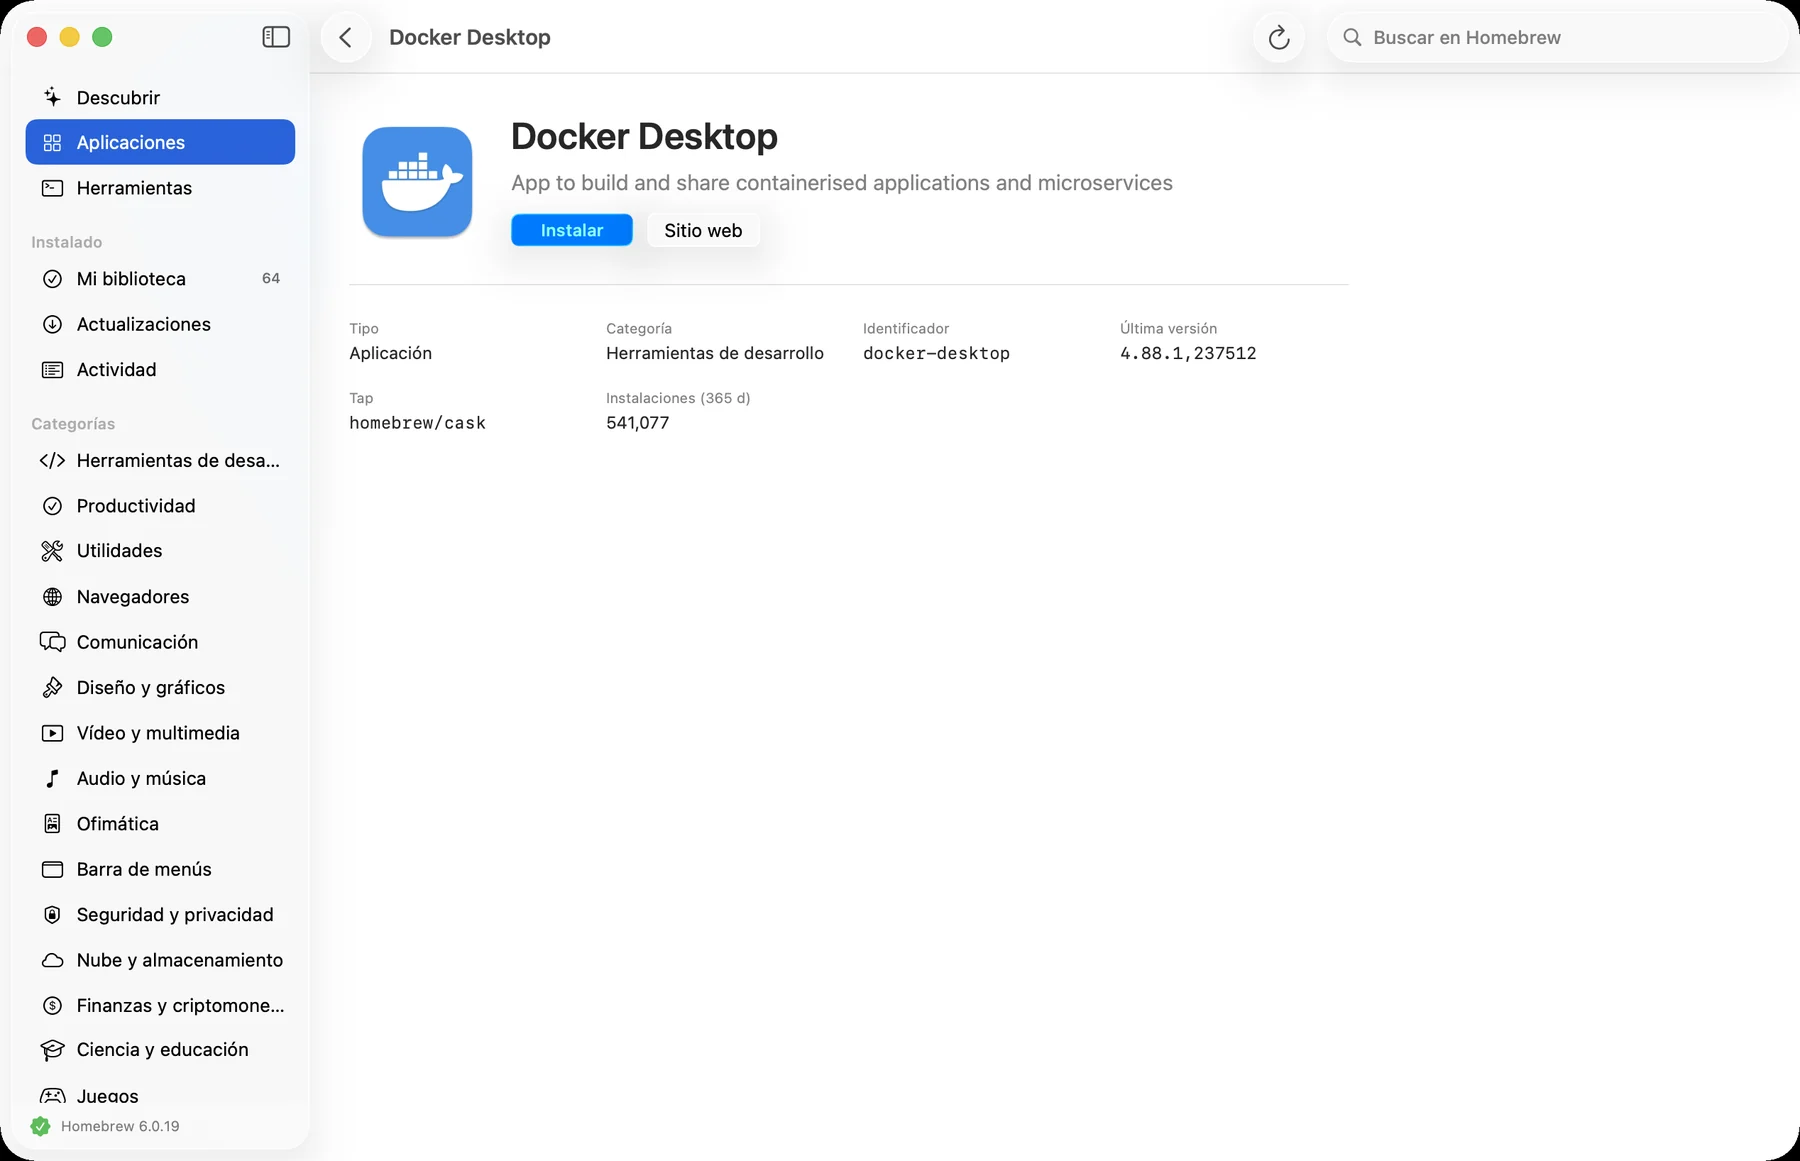This screenshot has width=1800, height=1161.
Task: Click the Productividad check-circle icon
Action: point(52,506)
